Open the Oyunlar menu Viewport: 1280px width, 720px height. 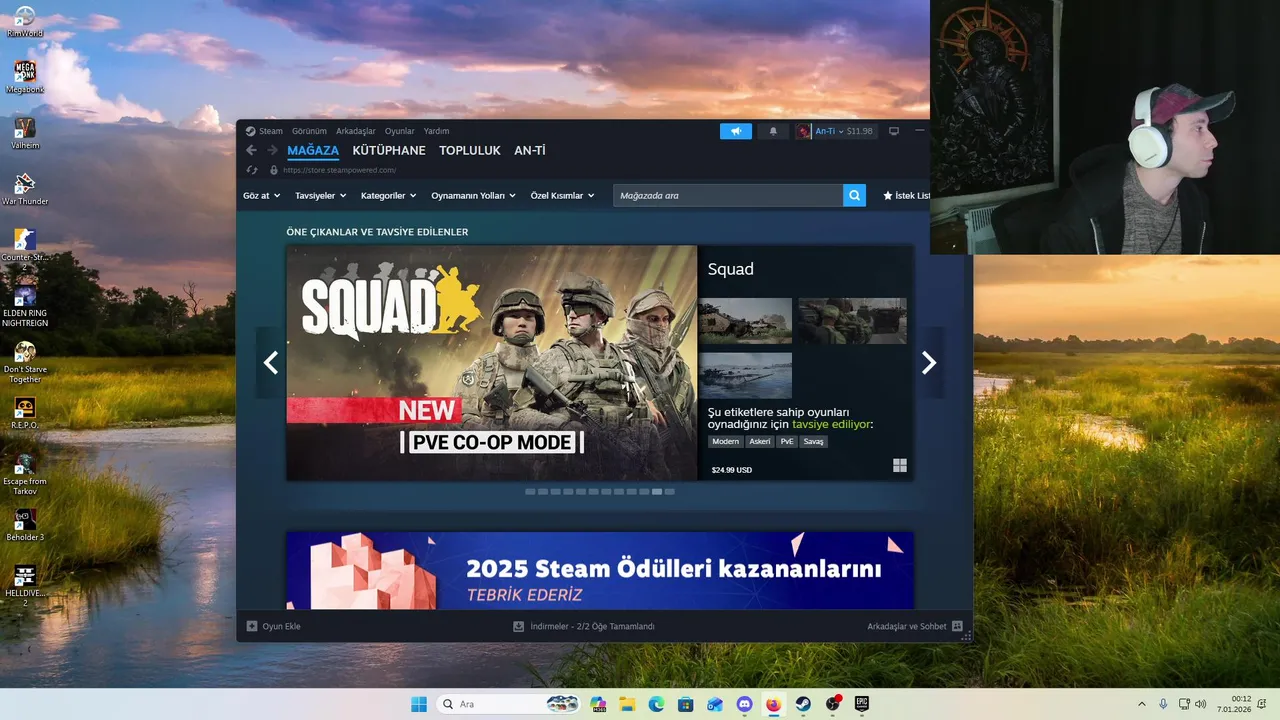pos(400,131)
